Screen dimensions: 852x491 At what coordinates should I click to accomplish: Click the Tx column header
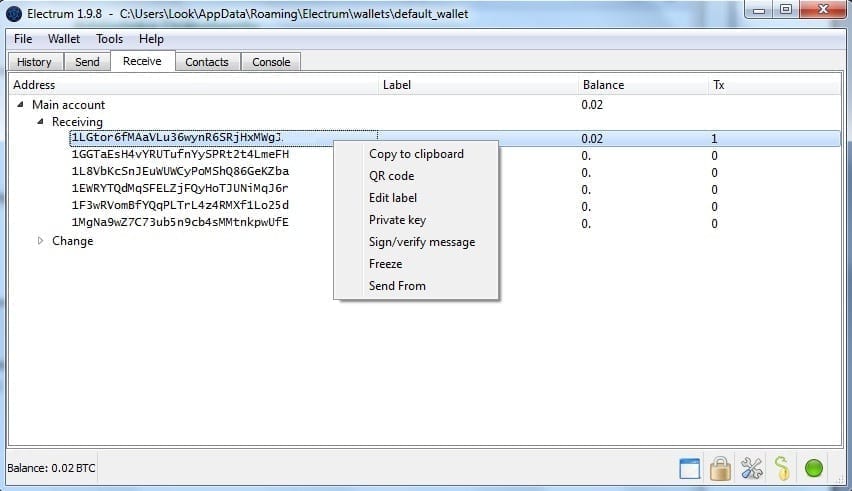pyautogui.click(x=774, y=85)
